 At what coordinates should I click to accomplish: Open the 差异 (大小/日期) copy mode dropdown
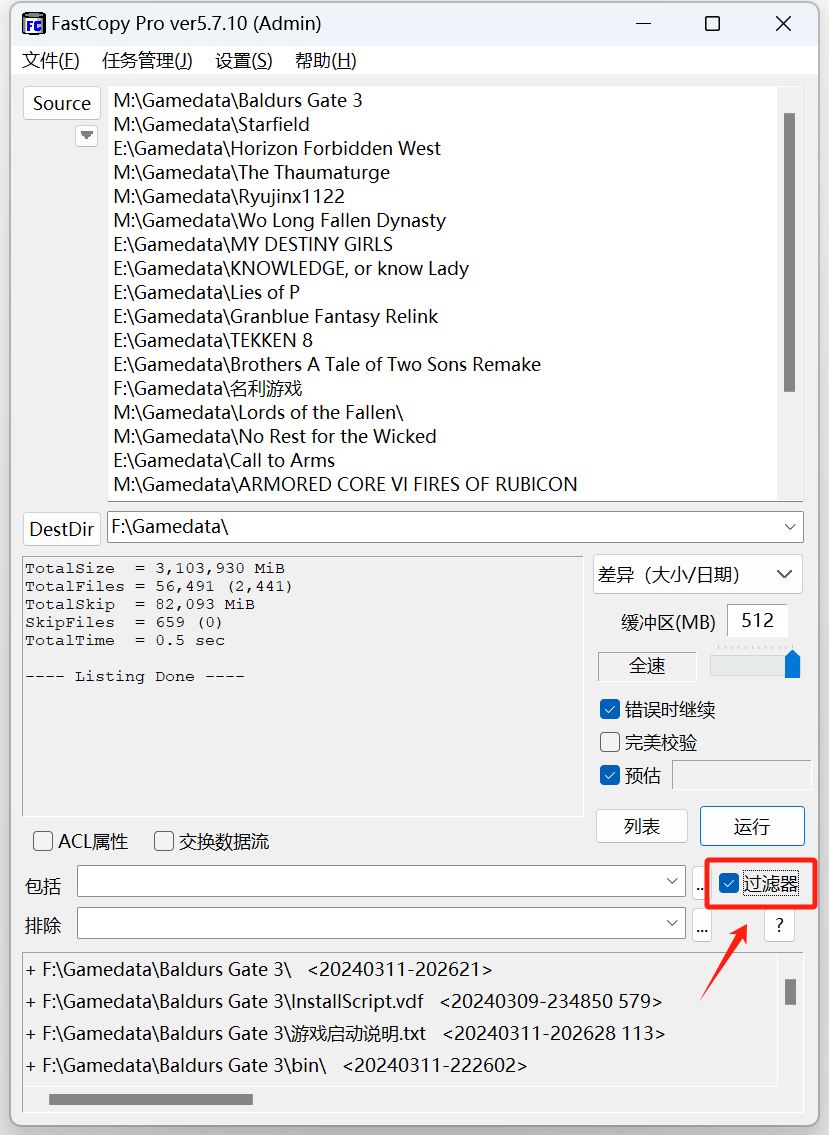click(x=697, y=575)
